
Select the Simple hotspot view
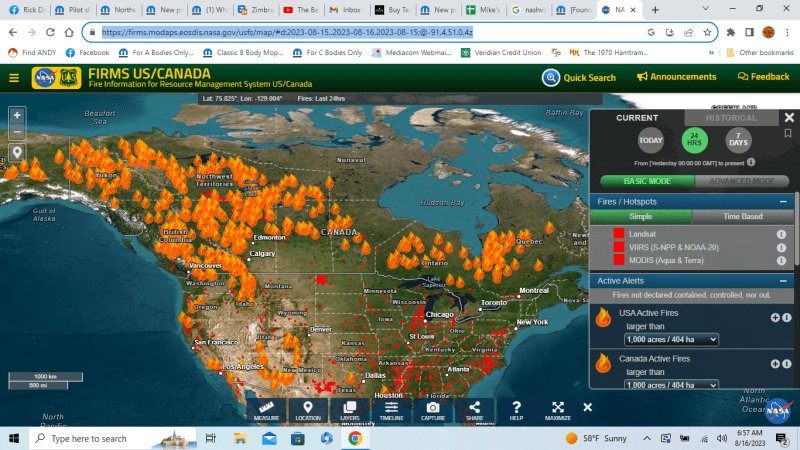click(x=641, y=216)
